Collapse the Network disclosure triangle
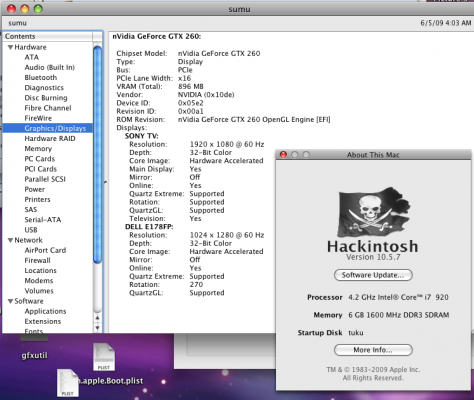 coord(10,240)
